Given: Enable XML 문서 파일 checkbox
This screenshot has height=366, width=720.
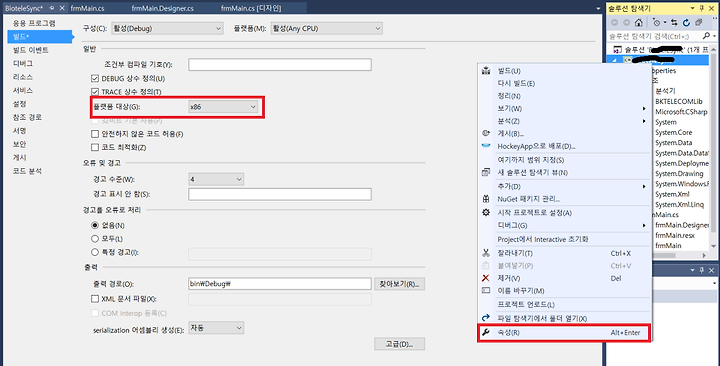Looking at the screenshot, I should click(x=95, y=299).
